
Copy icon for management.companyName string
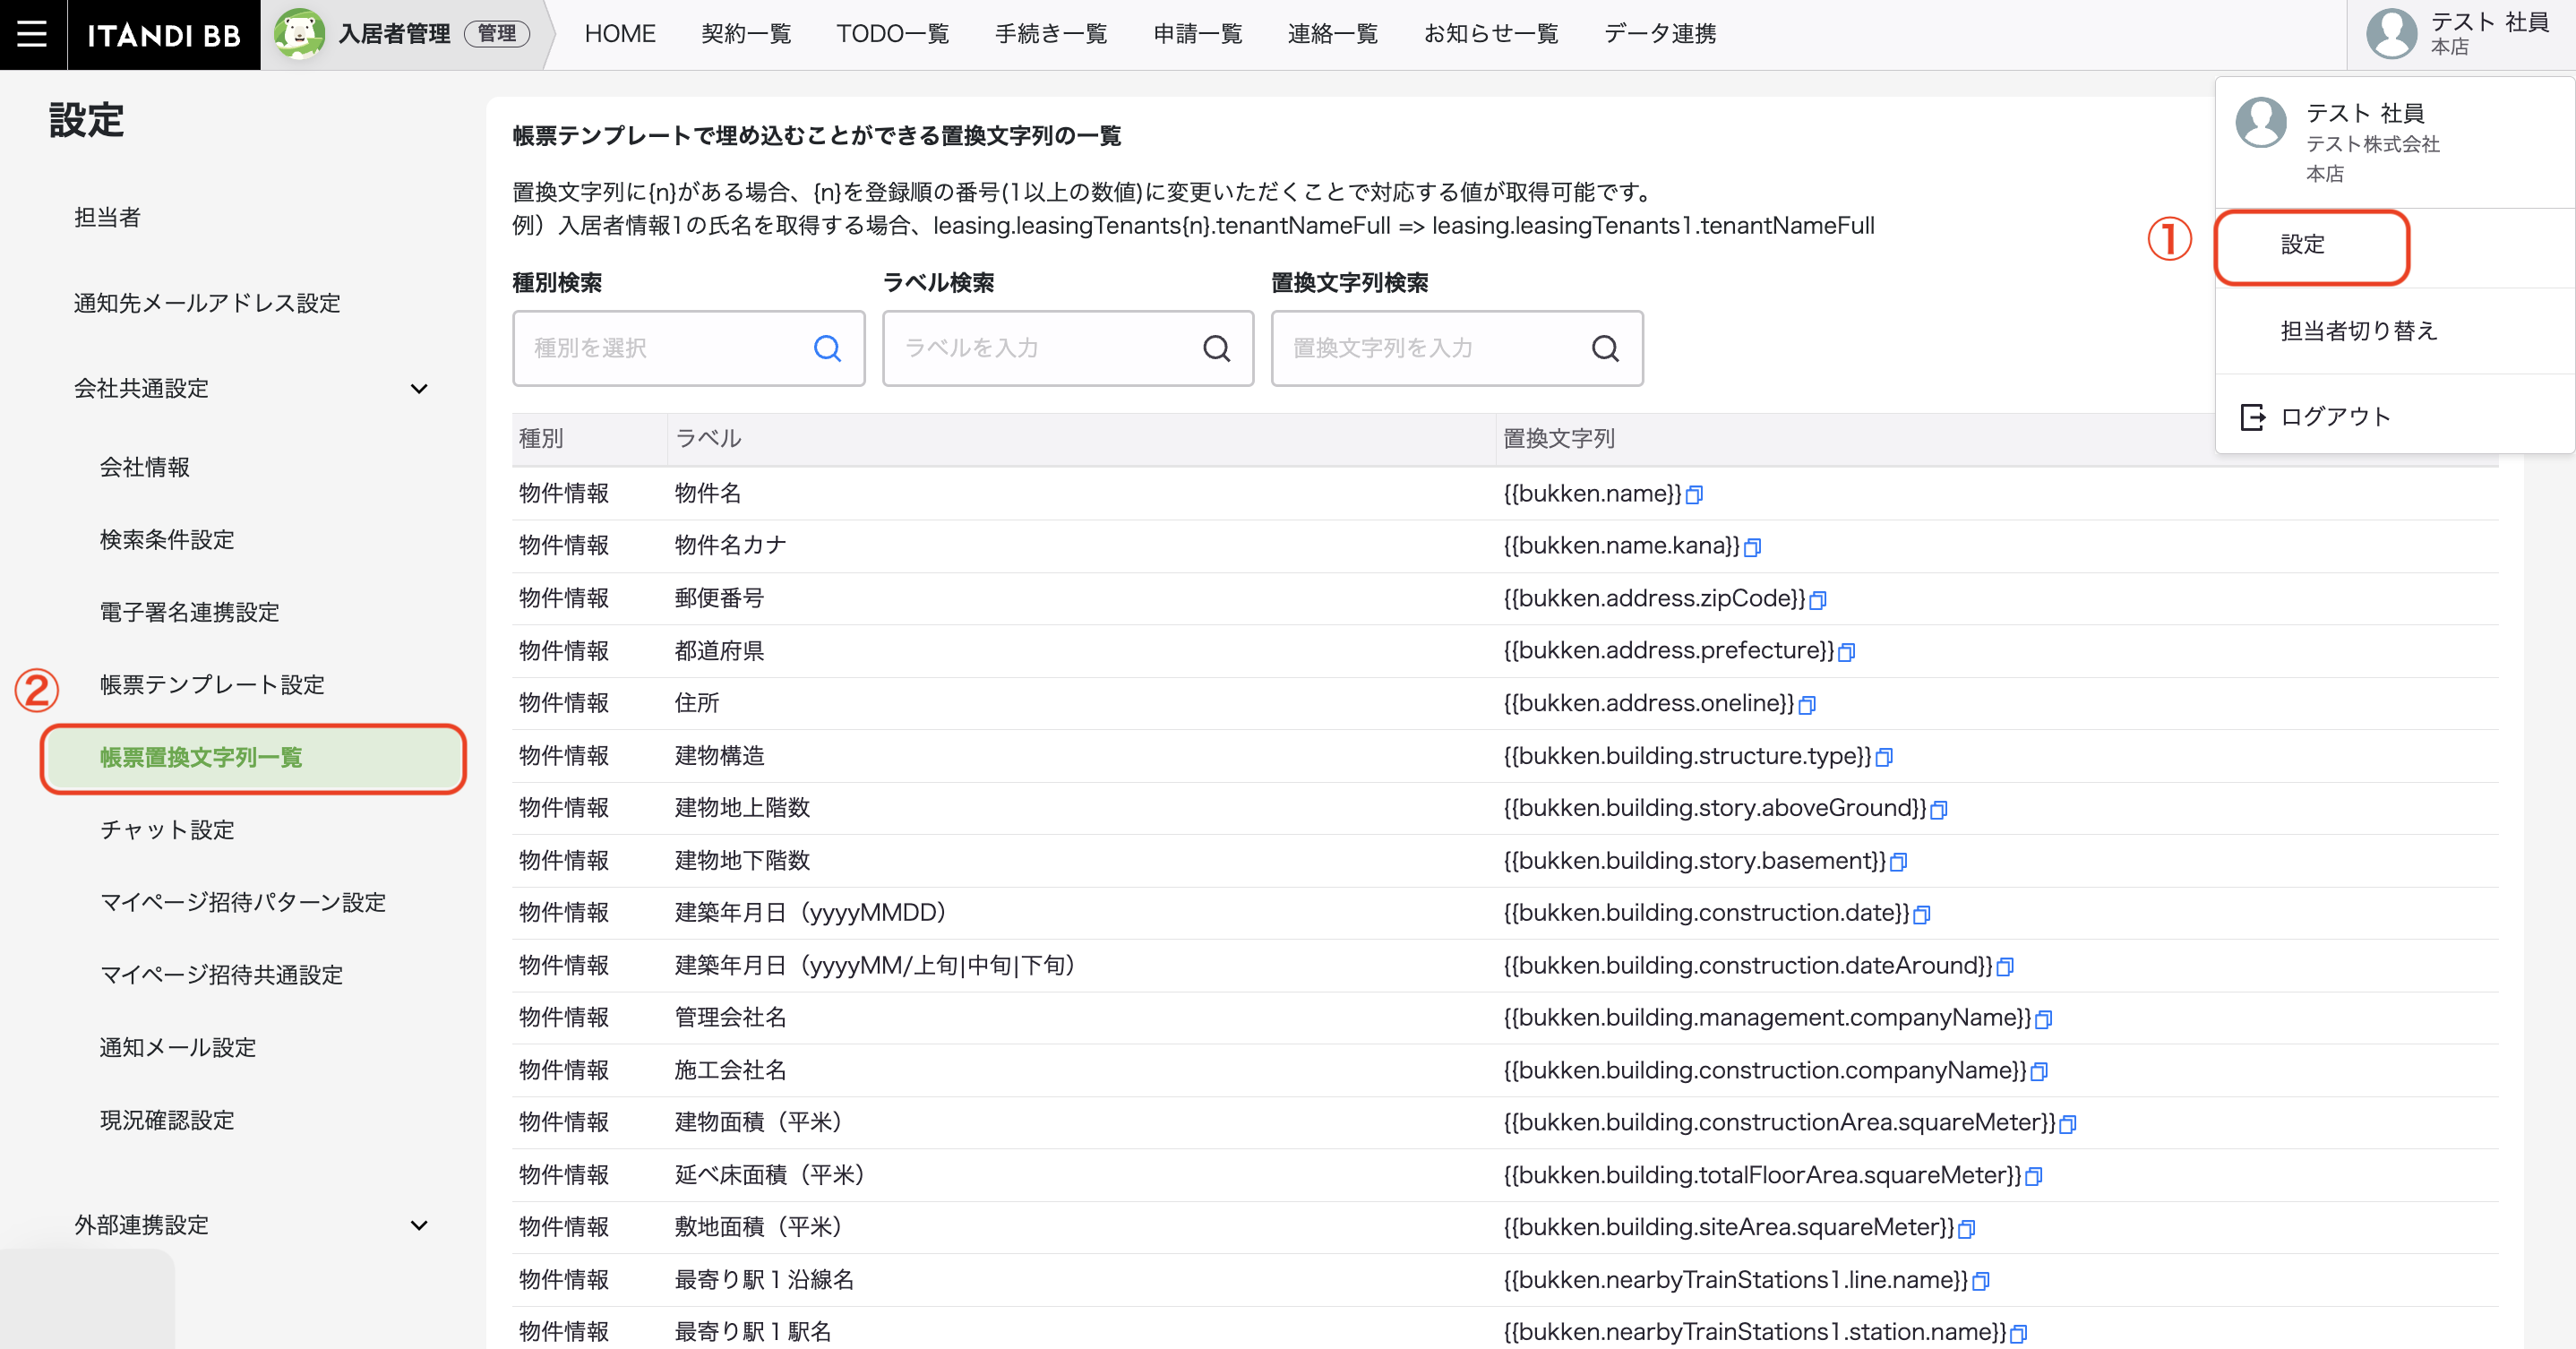coord(2044,1019)
